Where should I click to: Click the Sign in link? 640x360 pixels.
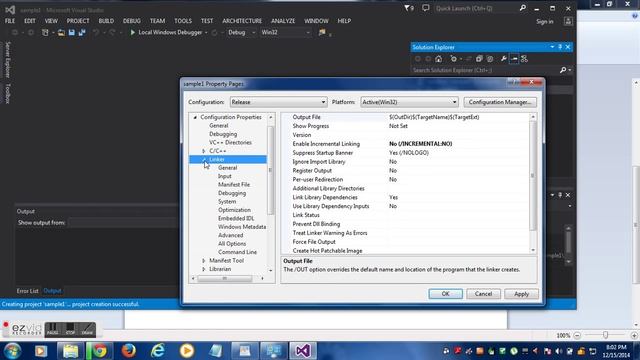(544, 21)
